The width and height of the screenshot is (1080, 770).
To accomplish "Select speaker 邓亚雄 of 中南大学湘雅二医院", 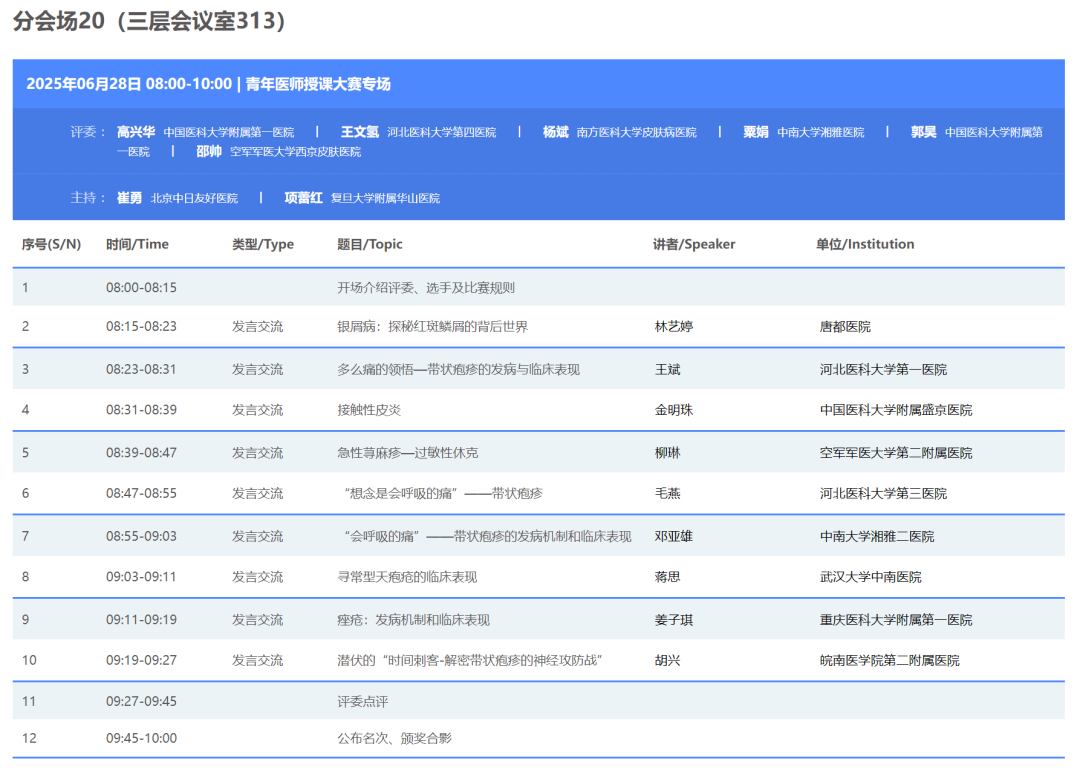I will pyautogui.click(x=670, y=535).
